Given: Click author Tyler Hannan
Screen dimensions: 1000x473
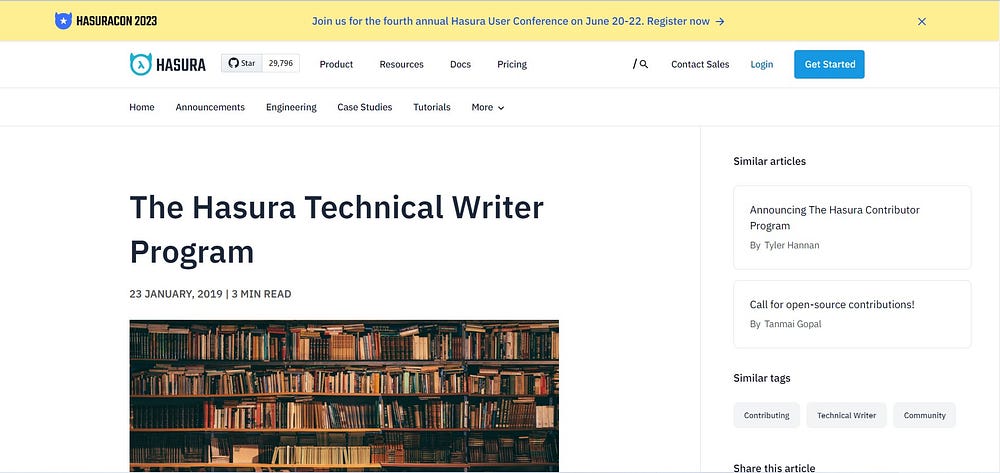Looking at the screenshot, I should point(791,245).
